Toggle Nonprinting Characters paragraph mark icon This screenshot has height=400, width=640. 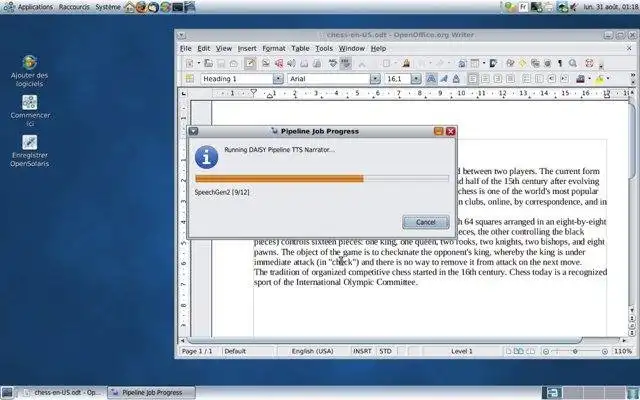pos(560,63)
